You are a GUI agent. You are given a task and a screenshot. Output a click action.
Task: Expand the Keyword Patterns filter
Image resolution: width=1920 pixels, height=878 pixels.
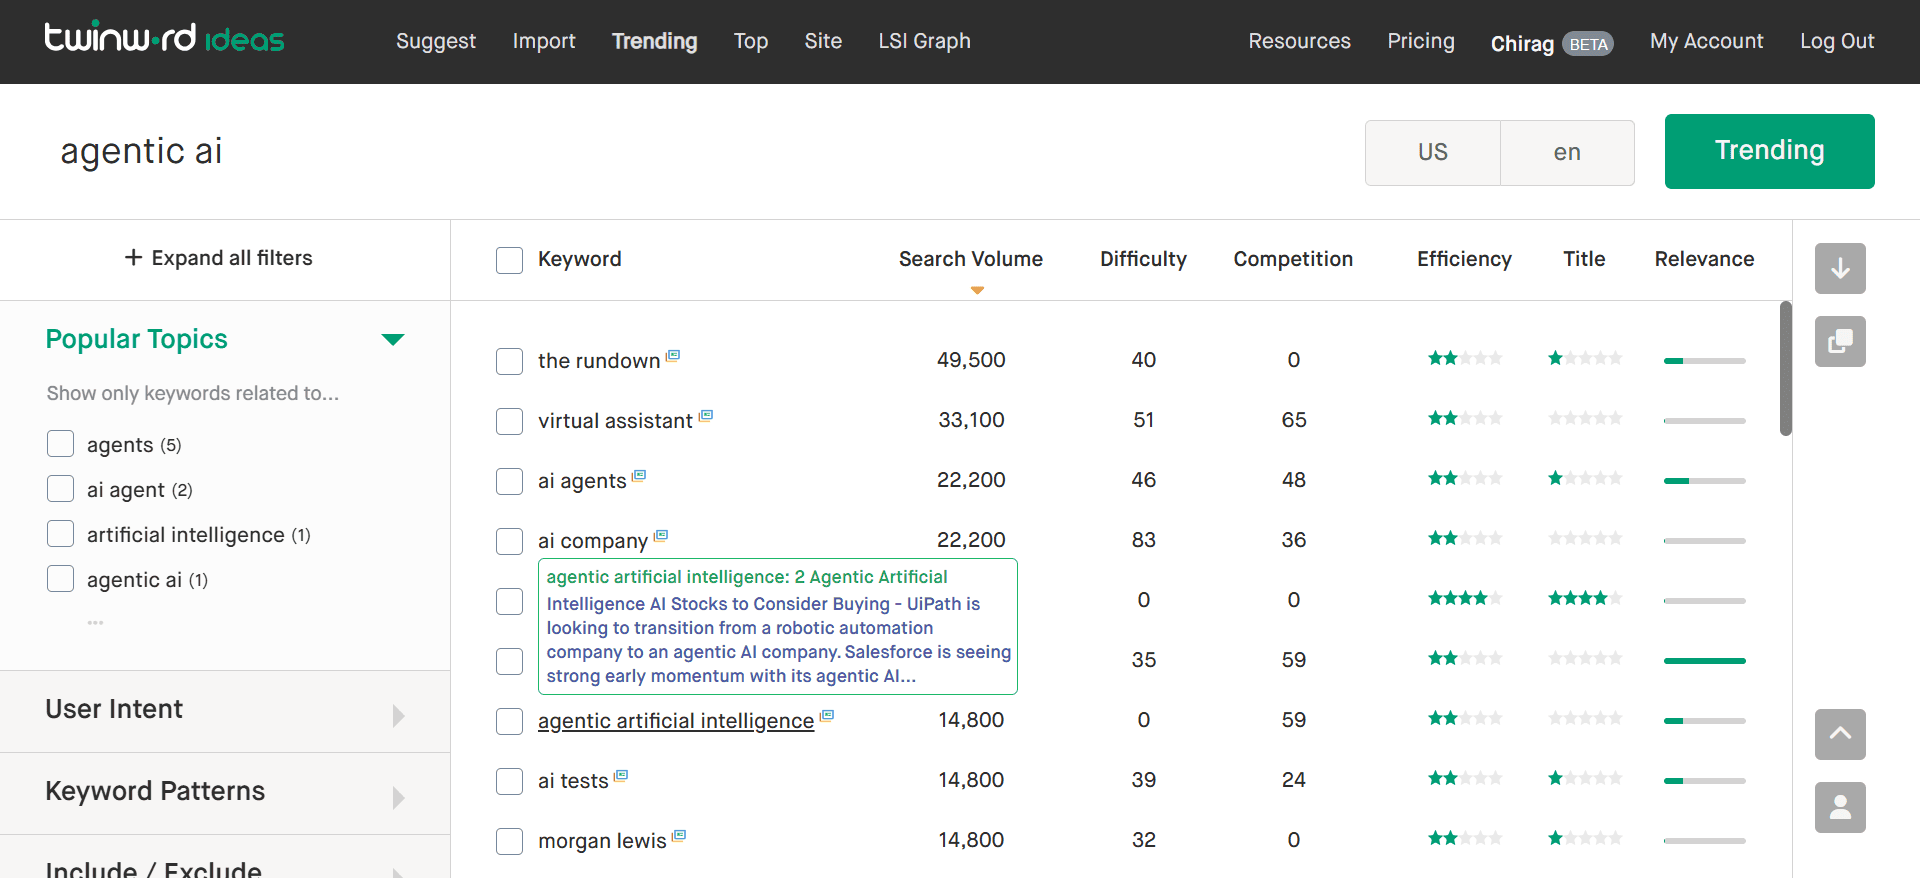225,793
